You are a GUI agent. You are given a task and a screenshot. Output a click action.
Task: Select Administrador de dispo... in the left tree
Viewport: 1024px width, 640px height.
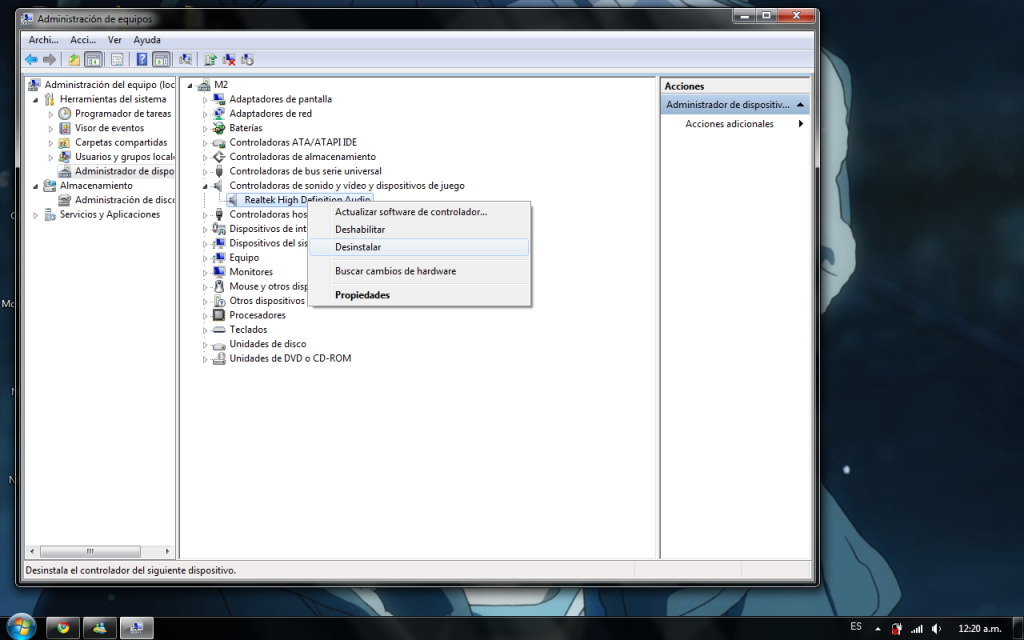click(124, 171)
